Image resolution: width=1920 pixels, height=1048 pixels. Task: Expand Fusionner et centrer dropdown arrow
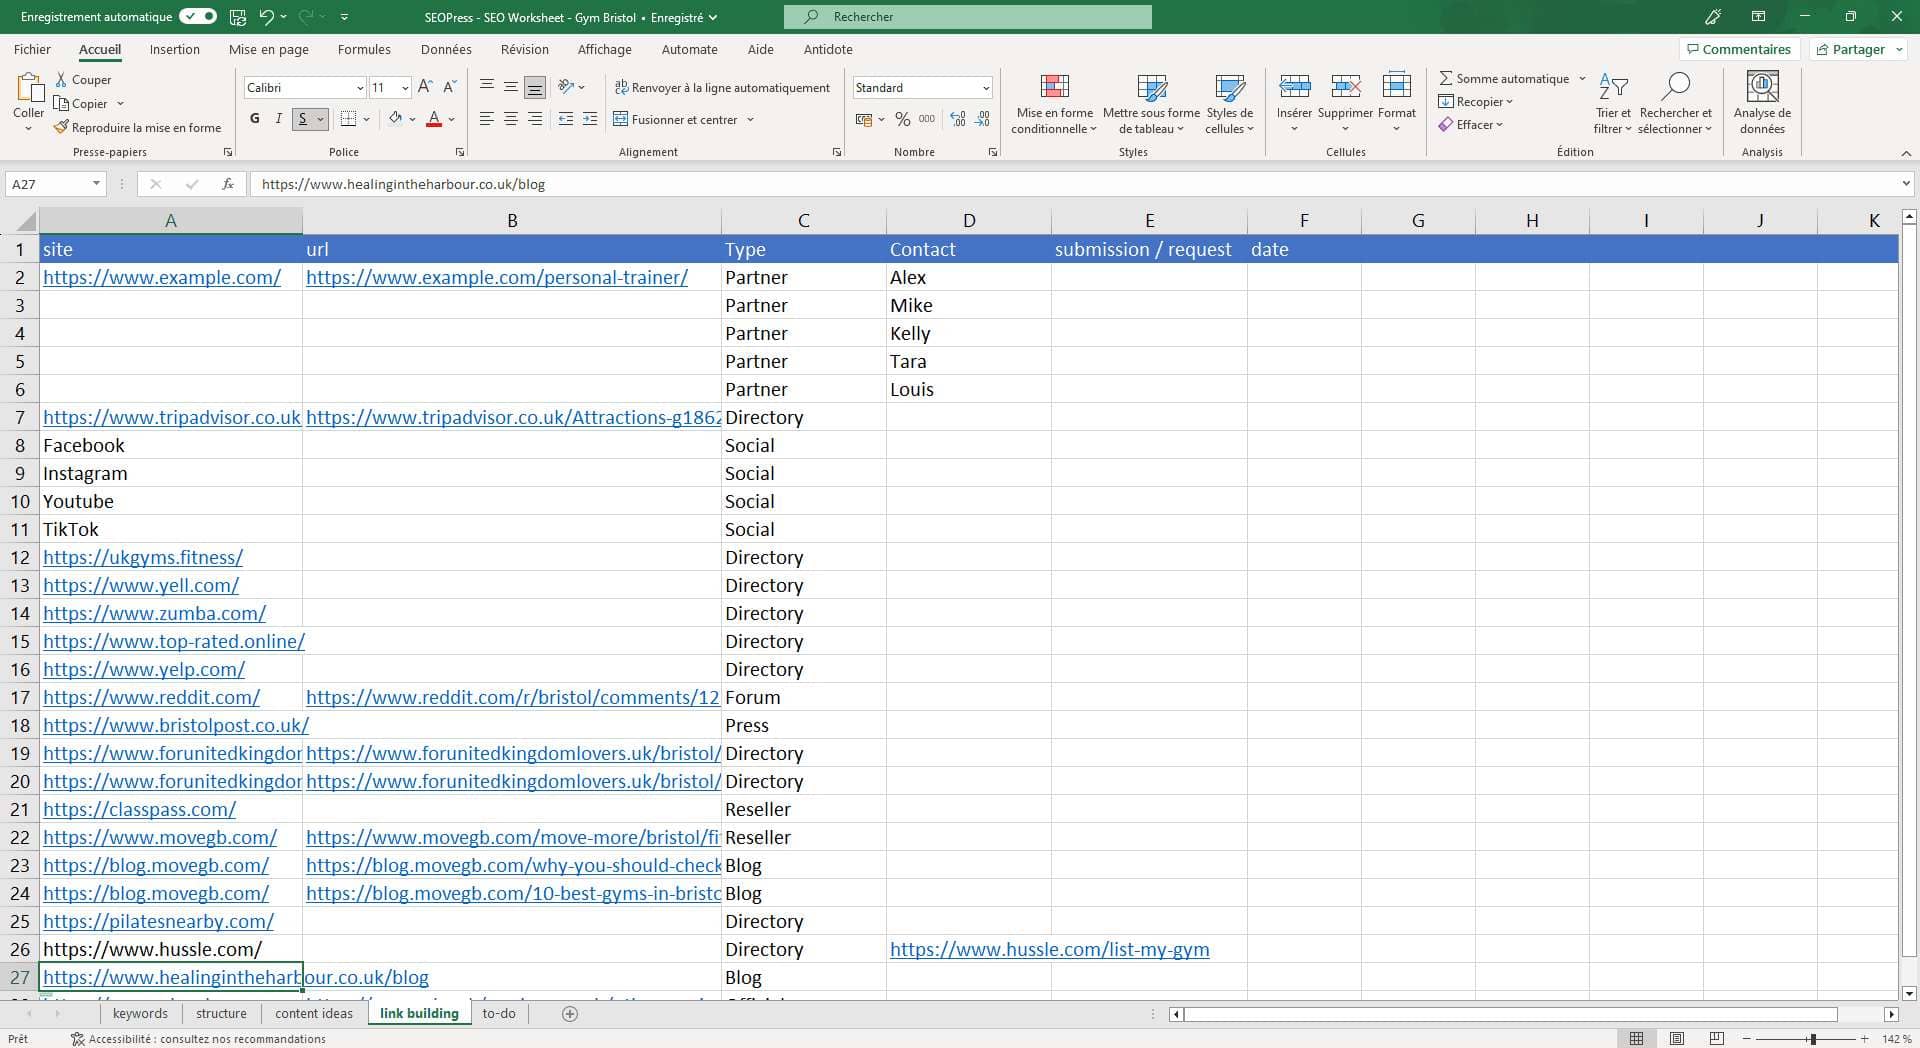tap(750, 120)
